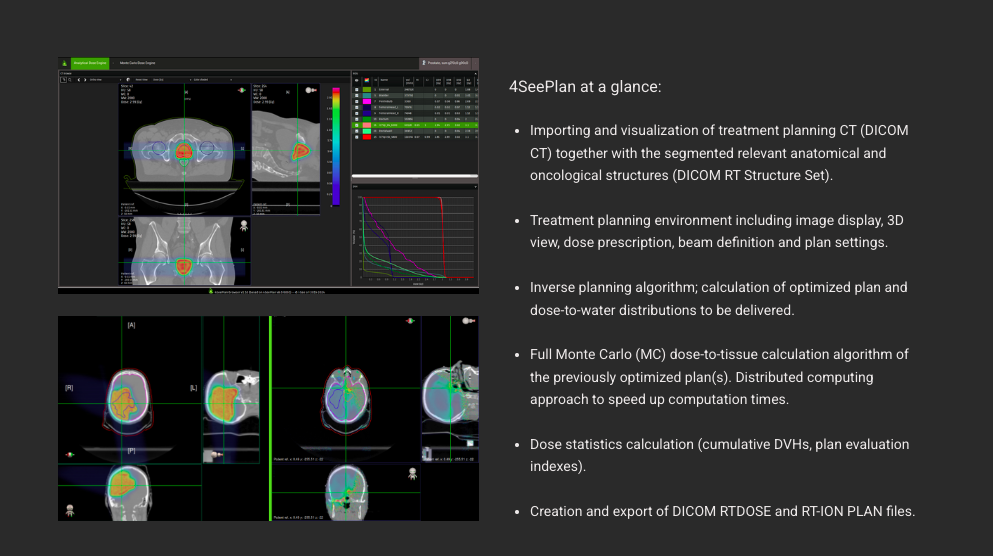Collapse the ROI panel with its header arrow
This screenshot has width=993, height=556.
coord(476,73)
